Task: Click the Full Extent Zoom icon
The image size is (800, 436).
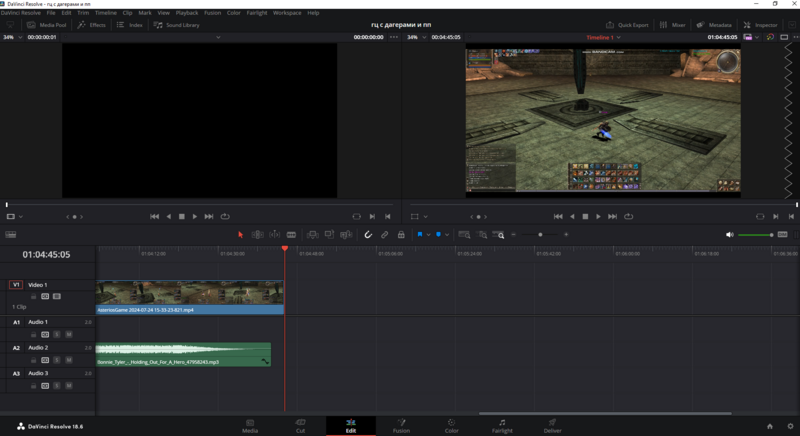Action: click(464, 235)
